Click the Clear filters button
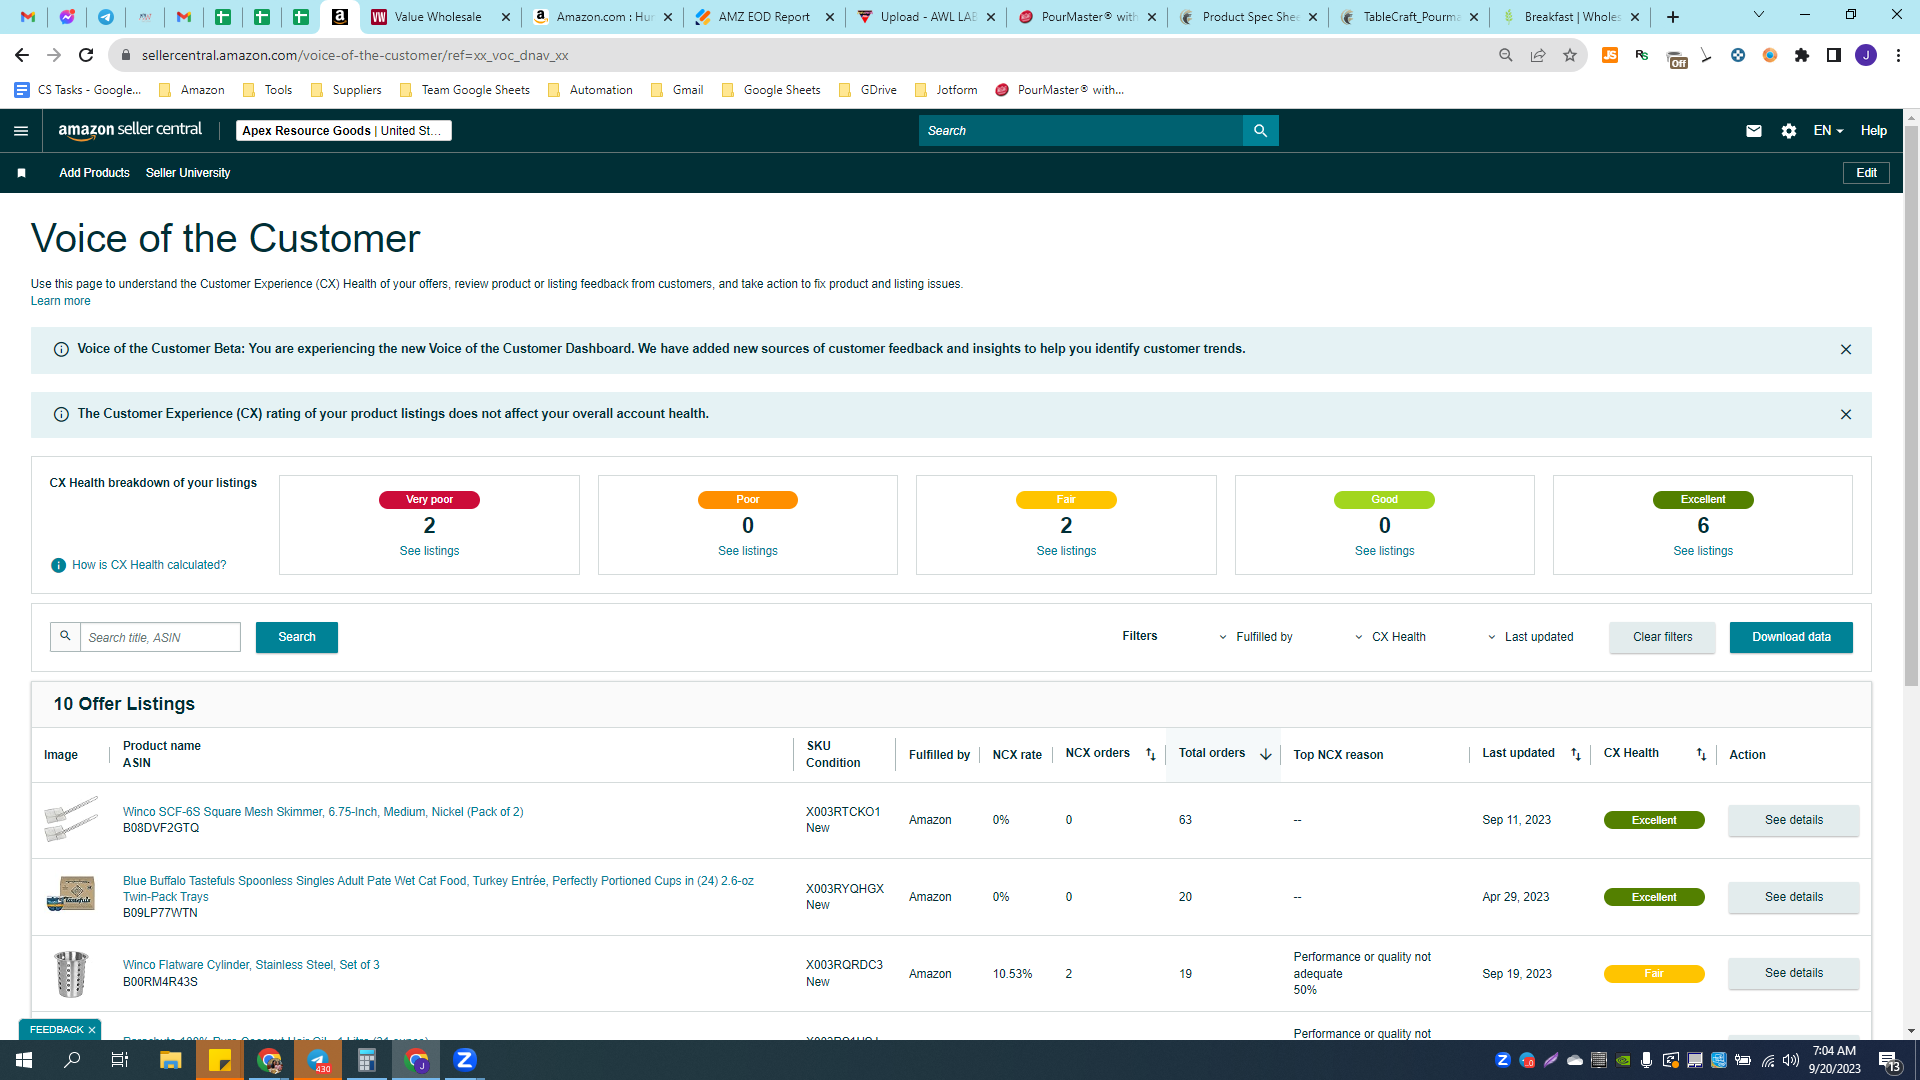Screen dimensions: 1920x1080 (1662, 638)
